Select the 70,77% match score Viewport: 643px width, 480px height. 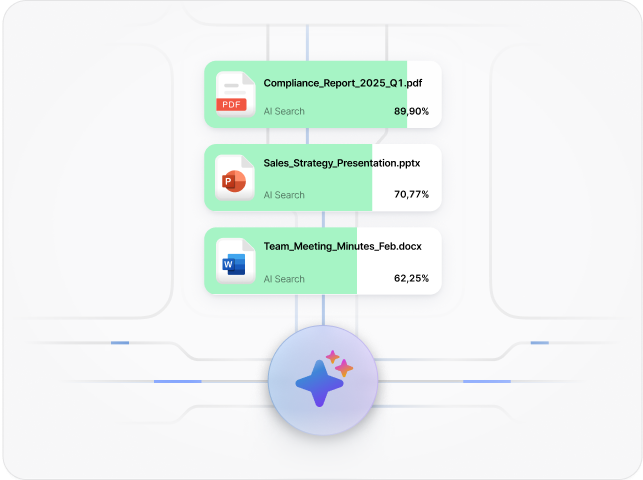point(411,195)
